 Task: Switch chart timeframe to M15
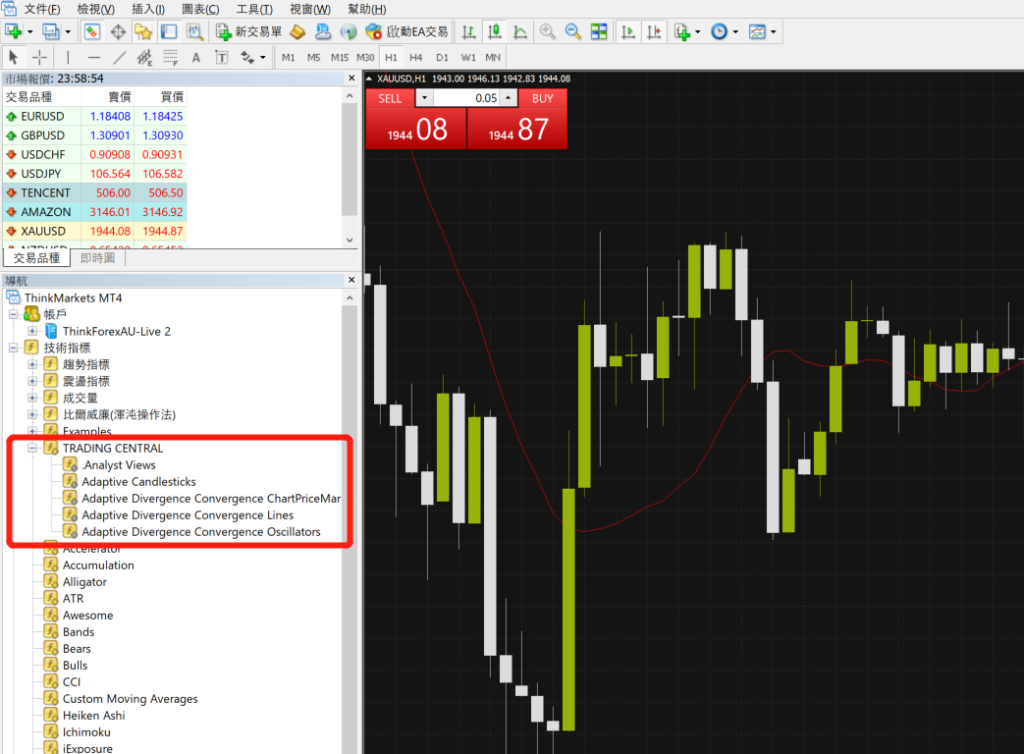point(340,57)
